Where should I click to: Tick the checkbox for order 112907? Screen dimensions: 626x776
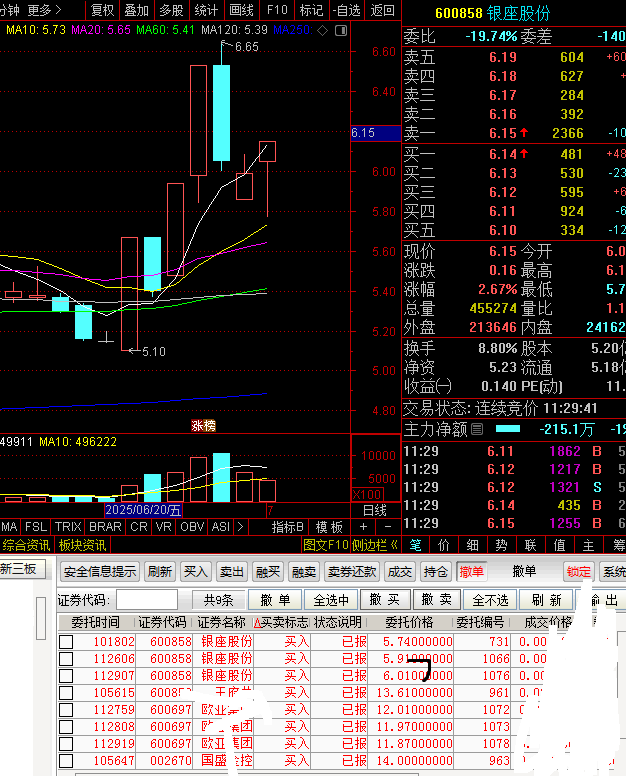tap(66, 676)
